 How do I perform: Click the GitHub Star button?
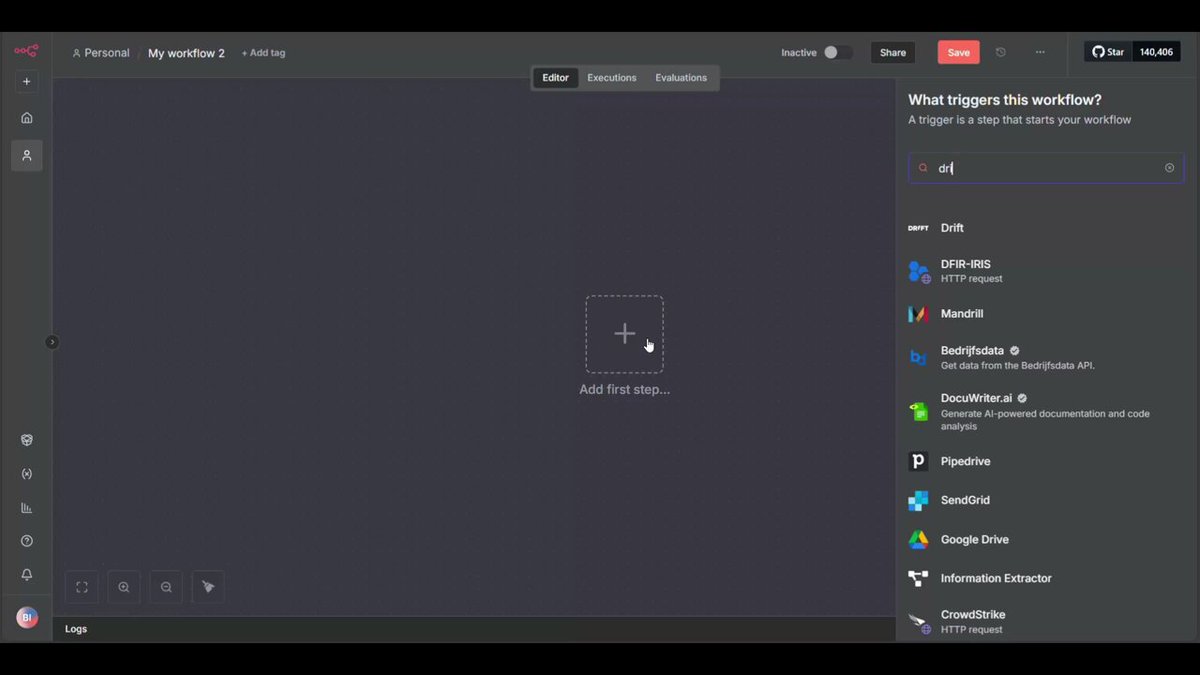[1108, 52]
